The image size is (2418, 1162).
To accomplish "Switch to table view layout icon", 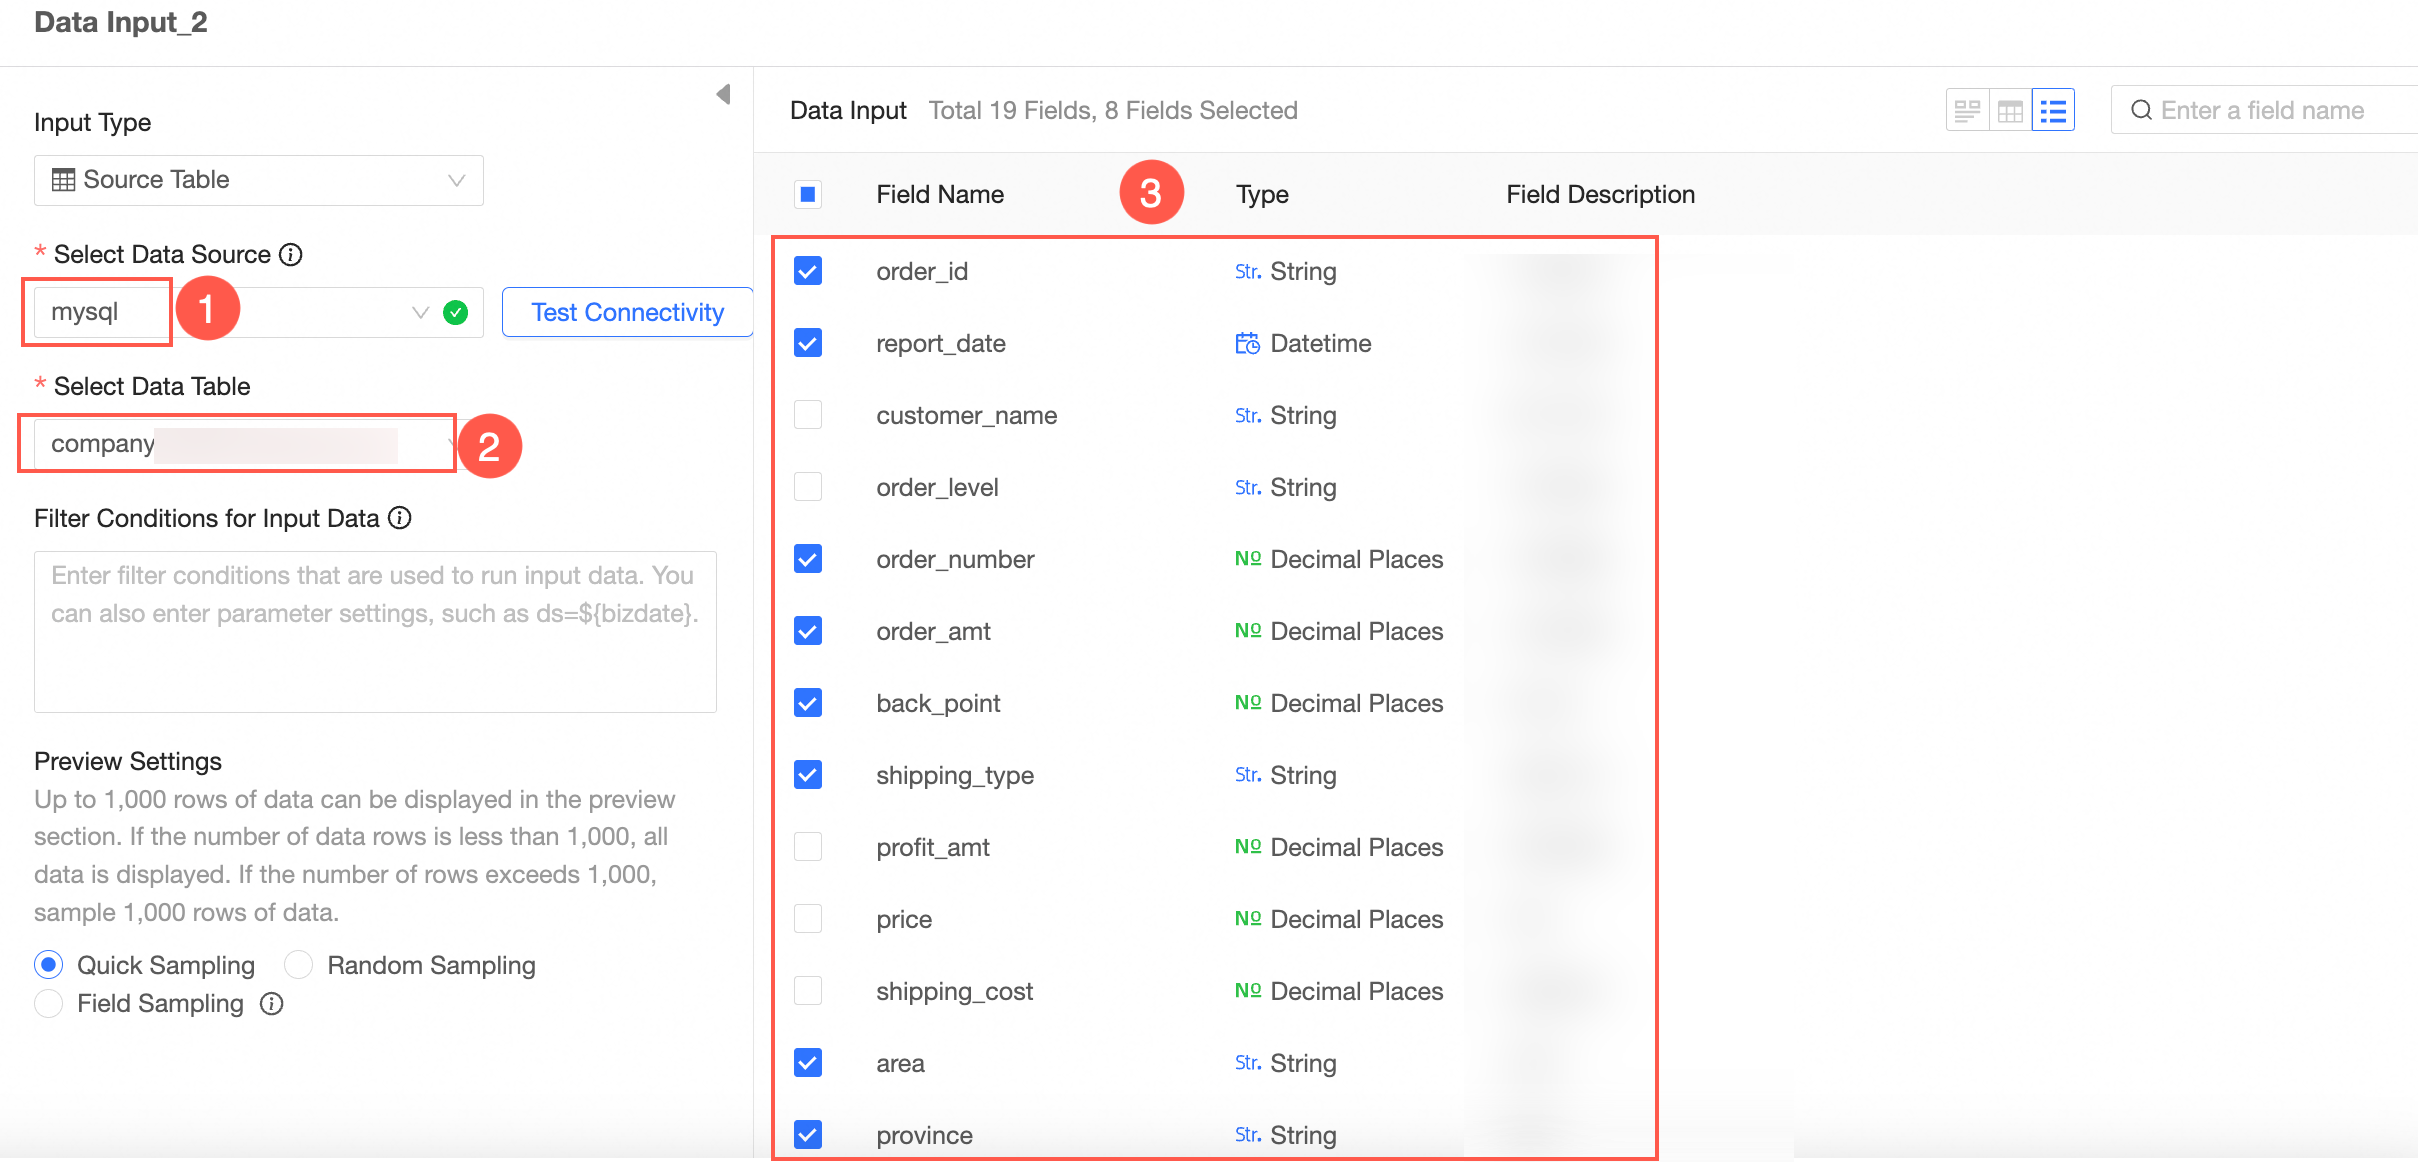I will pos(2010,110).
